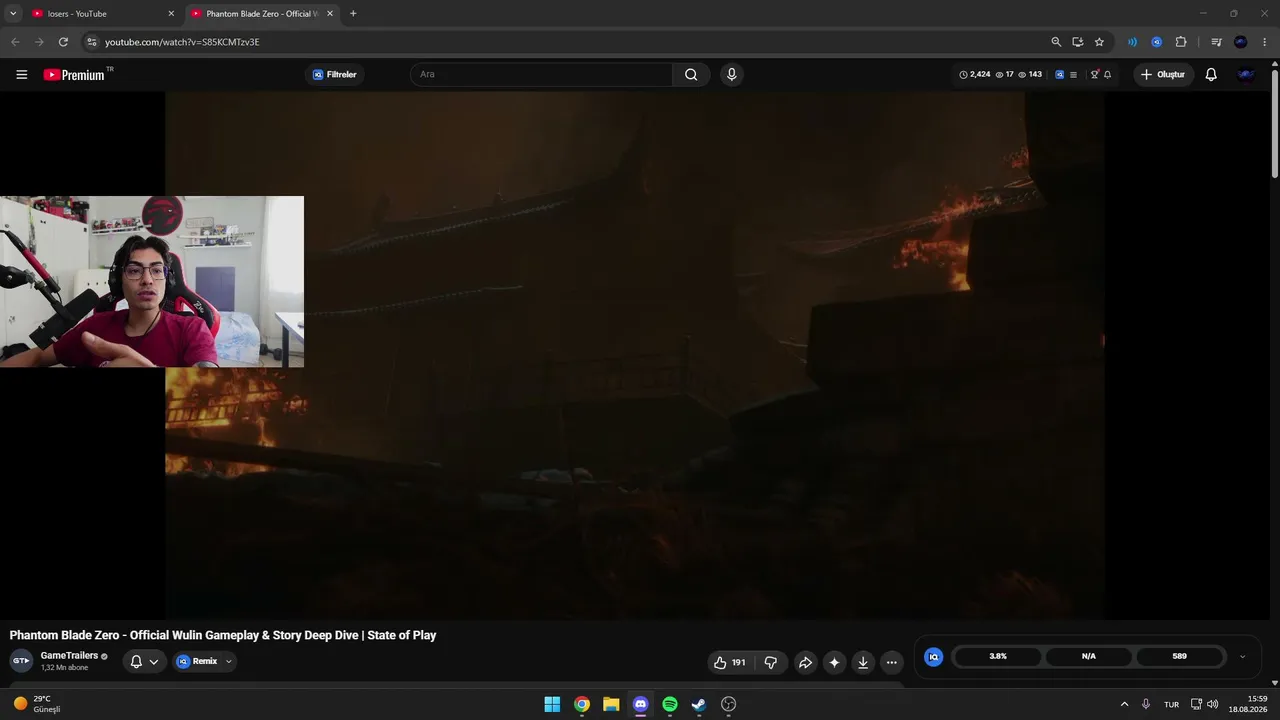Open a new browser tab
This screenshot has height=720, width=1280.
(x=353, y=14)
